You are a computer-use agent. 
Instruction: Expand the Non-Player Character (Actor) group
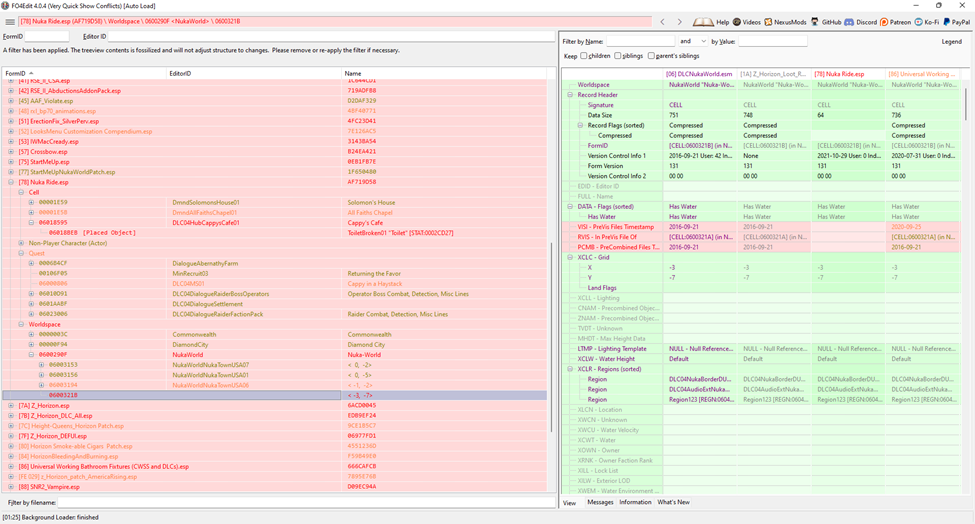point(21,243)
